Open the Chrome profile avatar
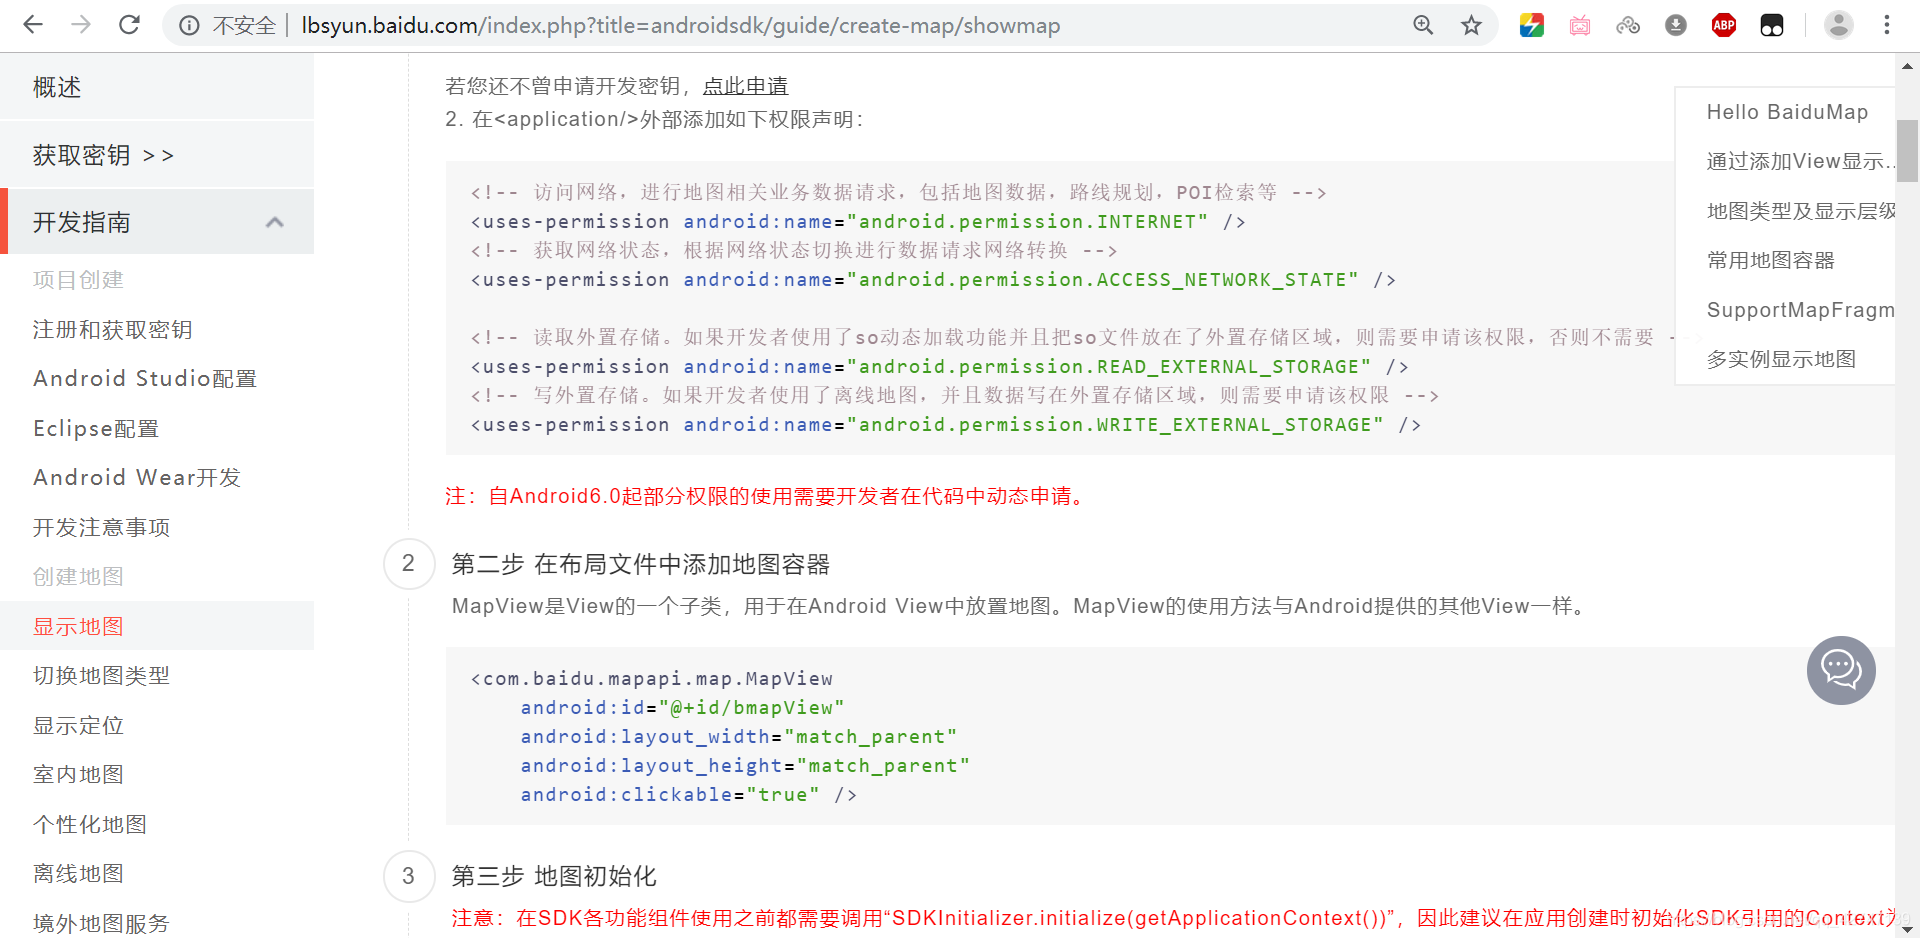1920x938 pixels. click(1838, 25)
